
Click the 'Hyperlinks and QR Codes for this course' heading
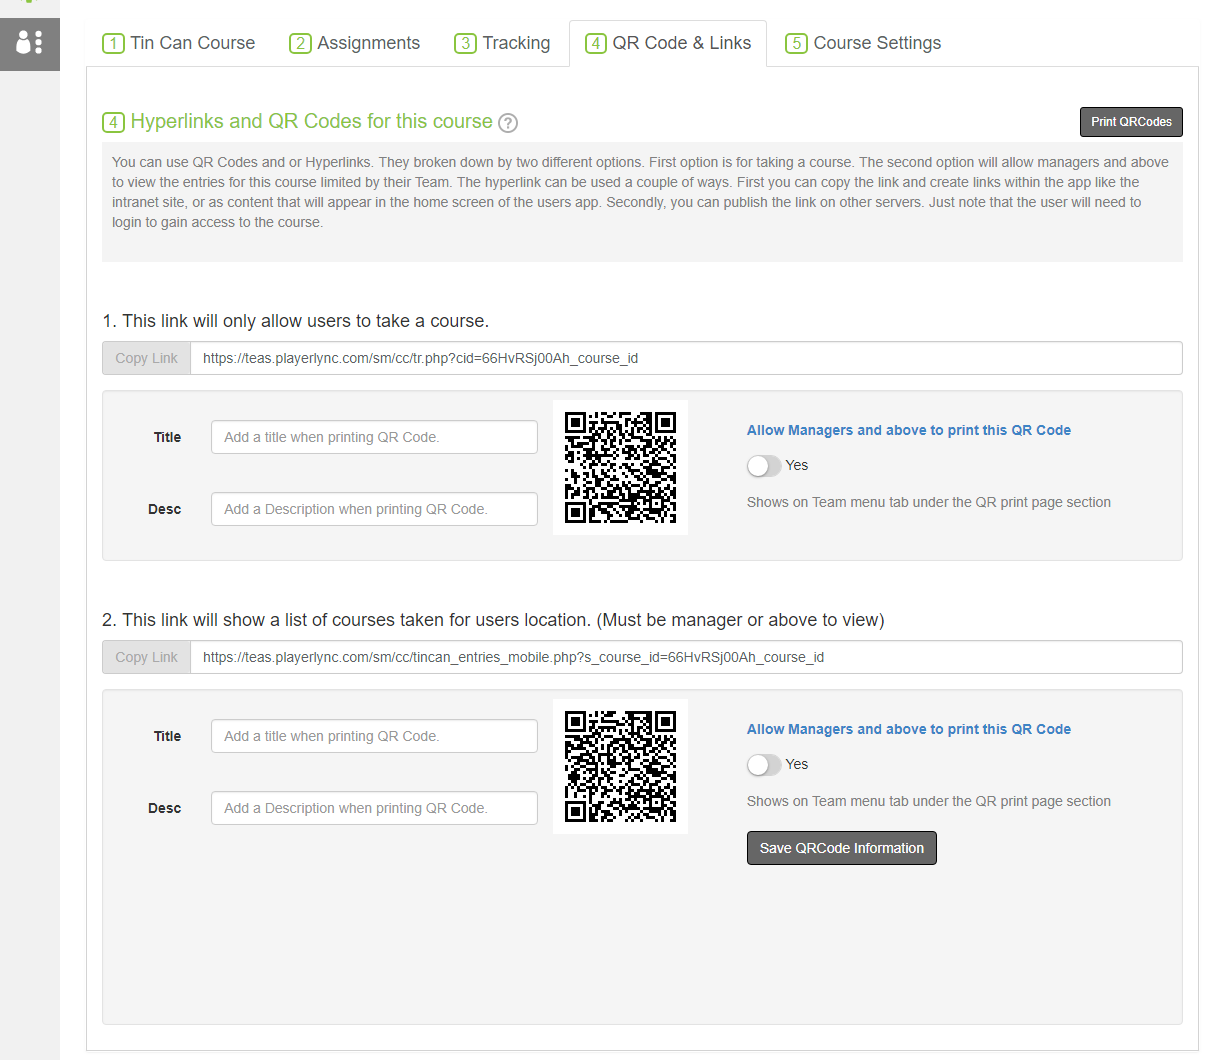pyautogui.click(x=311, y=121)
